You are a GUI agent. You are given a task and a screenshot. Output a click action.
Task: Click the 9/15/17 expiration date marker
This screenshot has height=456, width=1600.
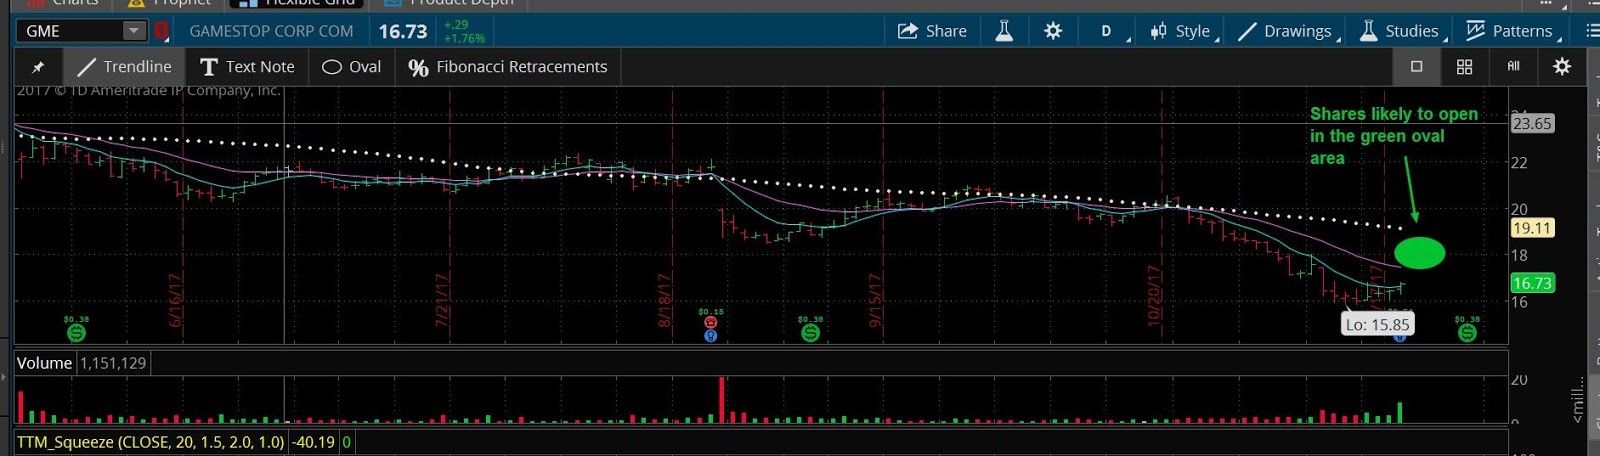click(x=875, y=299)
